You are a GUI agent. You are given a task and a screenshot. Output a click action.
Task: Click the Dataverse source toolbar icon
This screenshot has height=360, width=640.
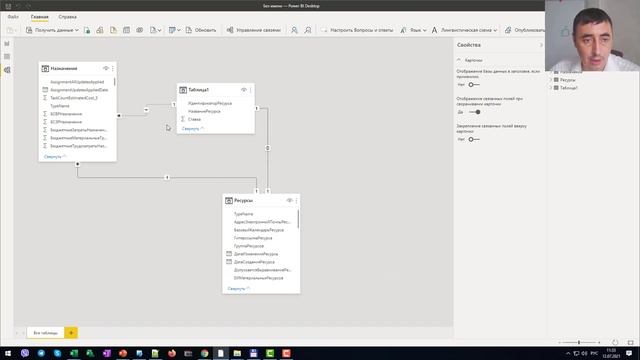click(x=140, y=30)
